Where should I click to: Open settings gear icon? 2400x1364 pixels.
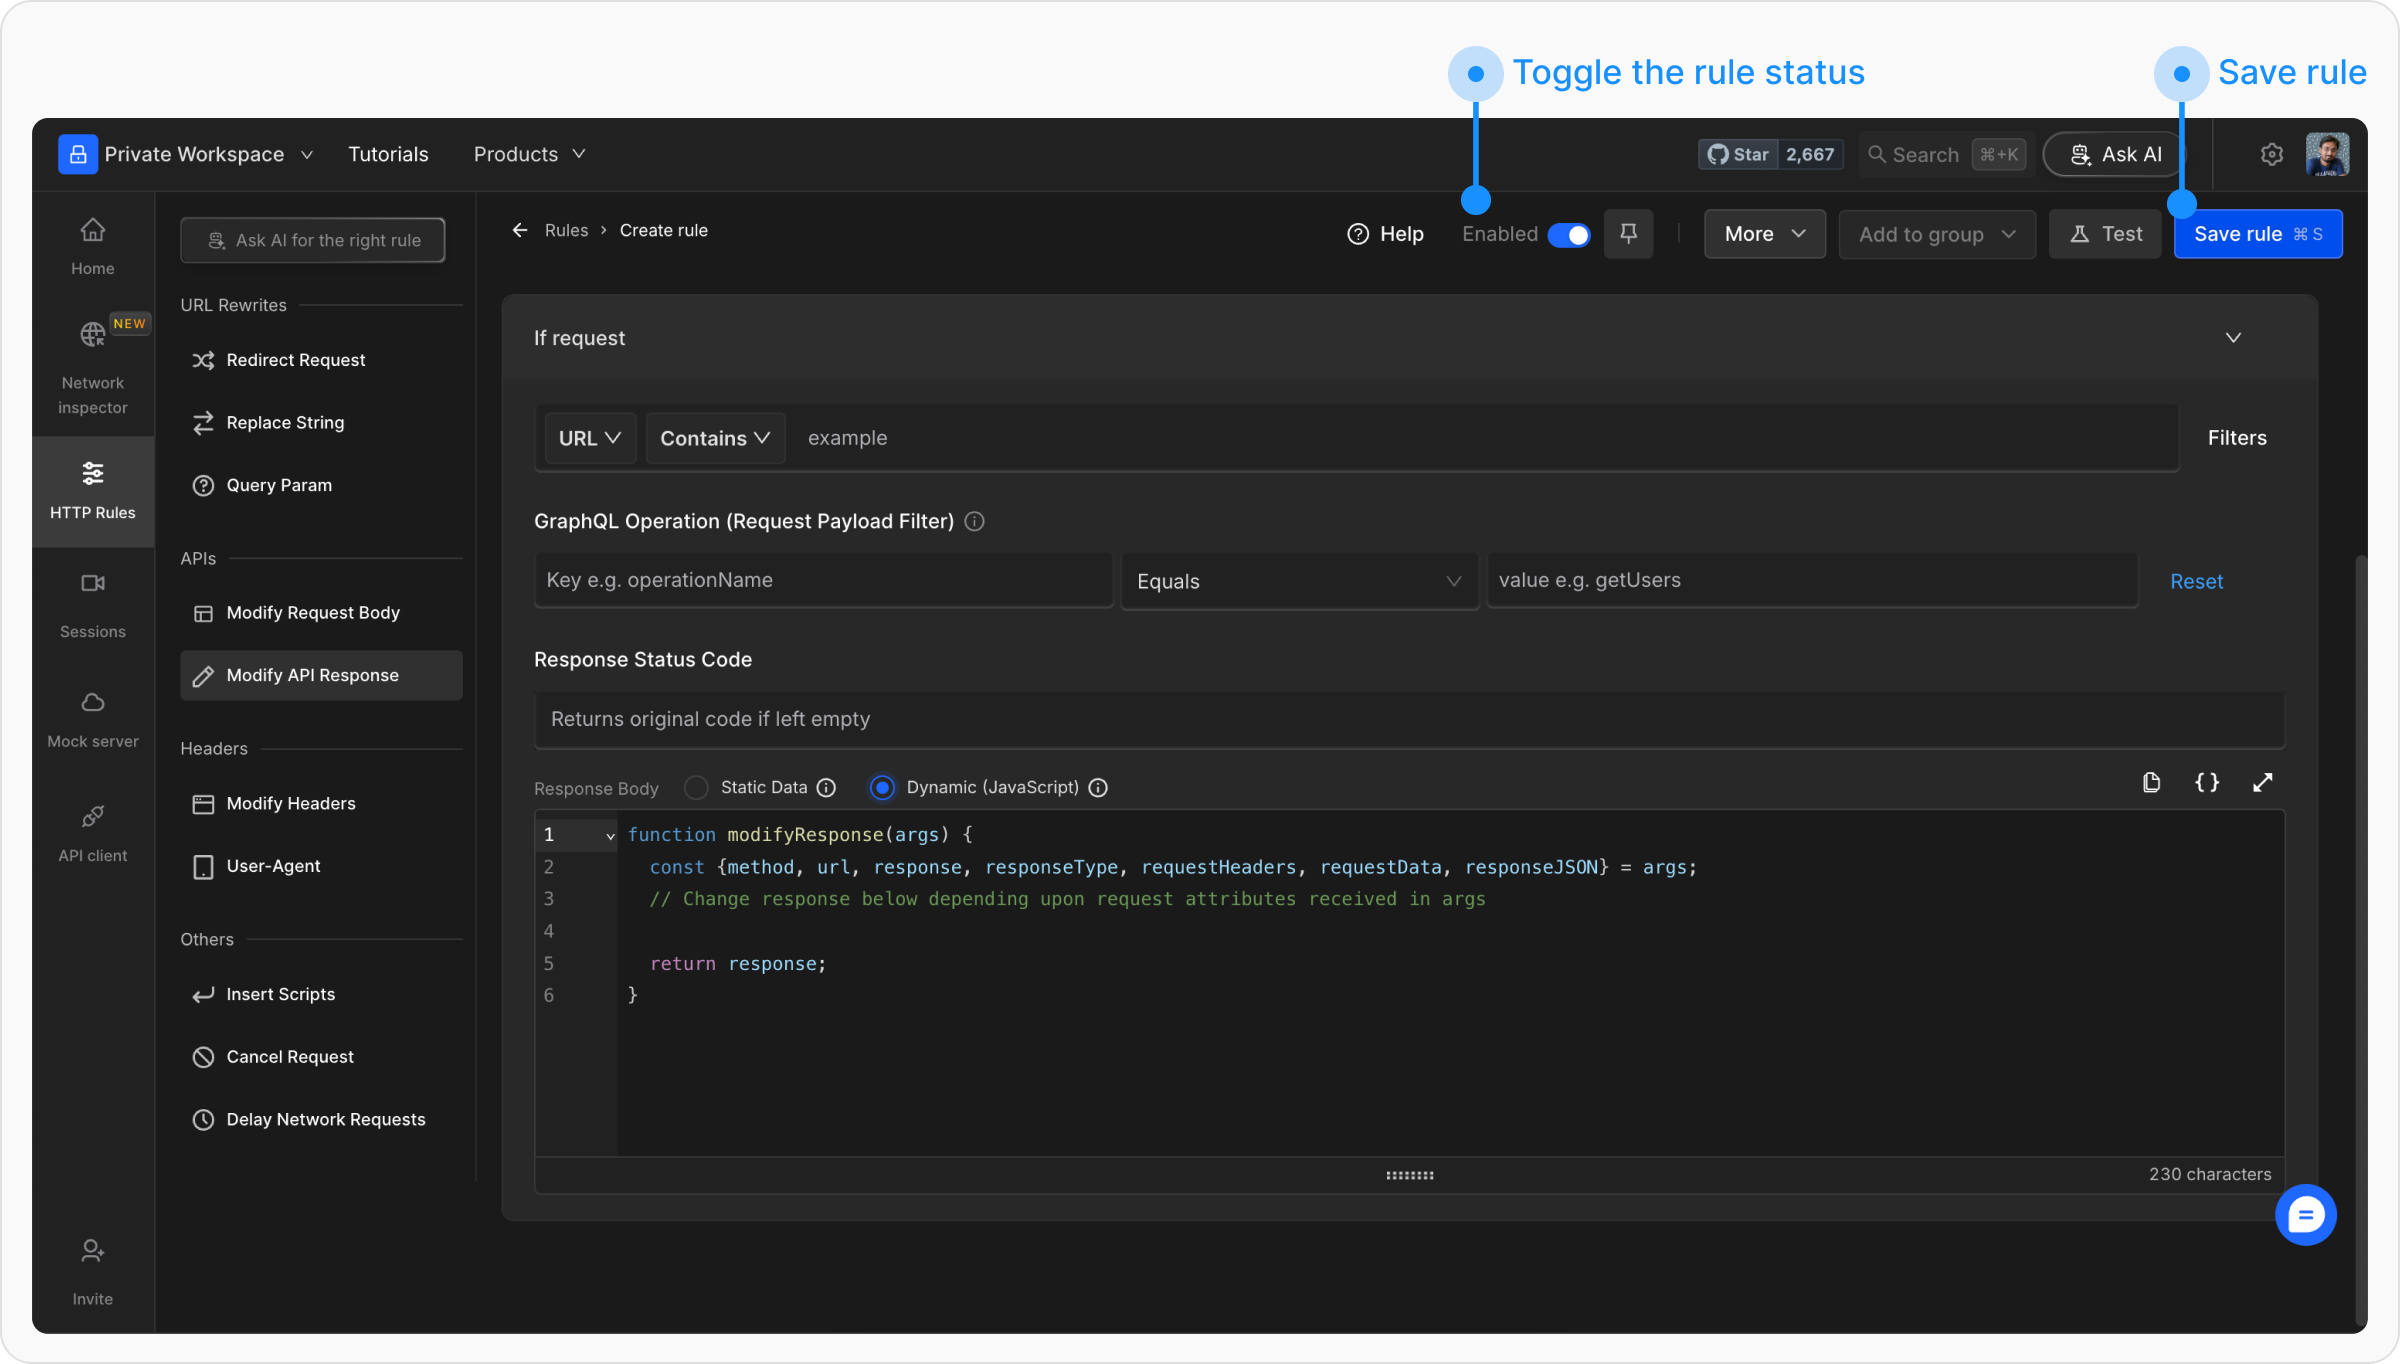pyautogui.click(x=2271, y=155)
